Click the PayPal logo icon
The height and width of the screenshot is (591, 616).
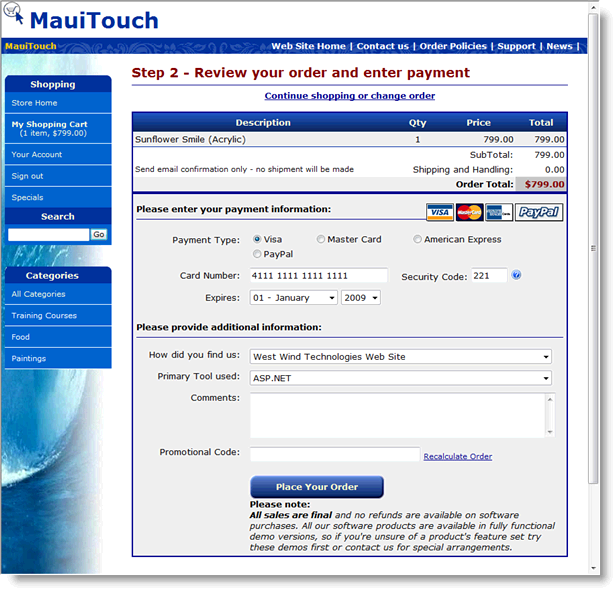[x=539, y=212]
